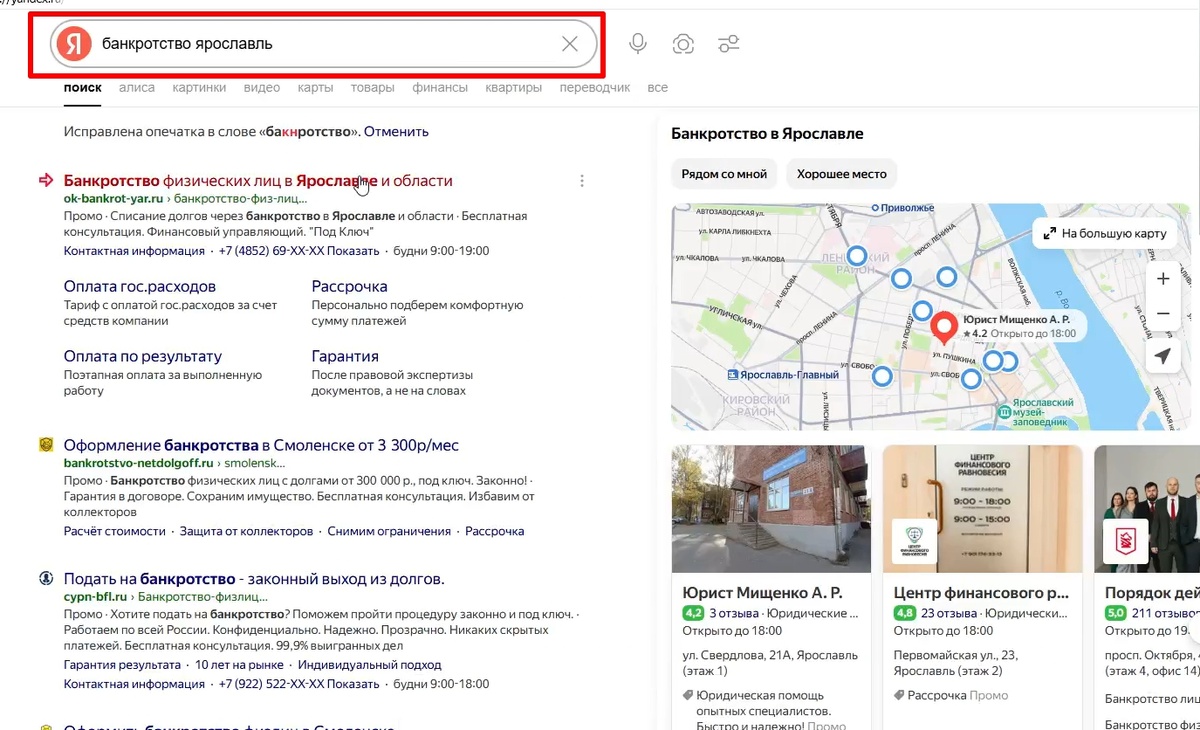Image resolution: width=1200 pixels, height=730 pixels.
Task: Open На большую карту button
Action: pyautogui.click(x=1105, y=233)
